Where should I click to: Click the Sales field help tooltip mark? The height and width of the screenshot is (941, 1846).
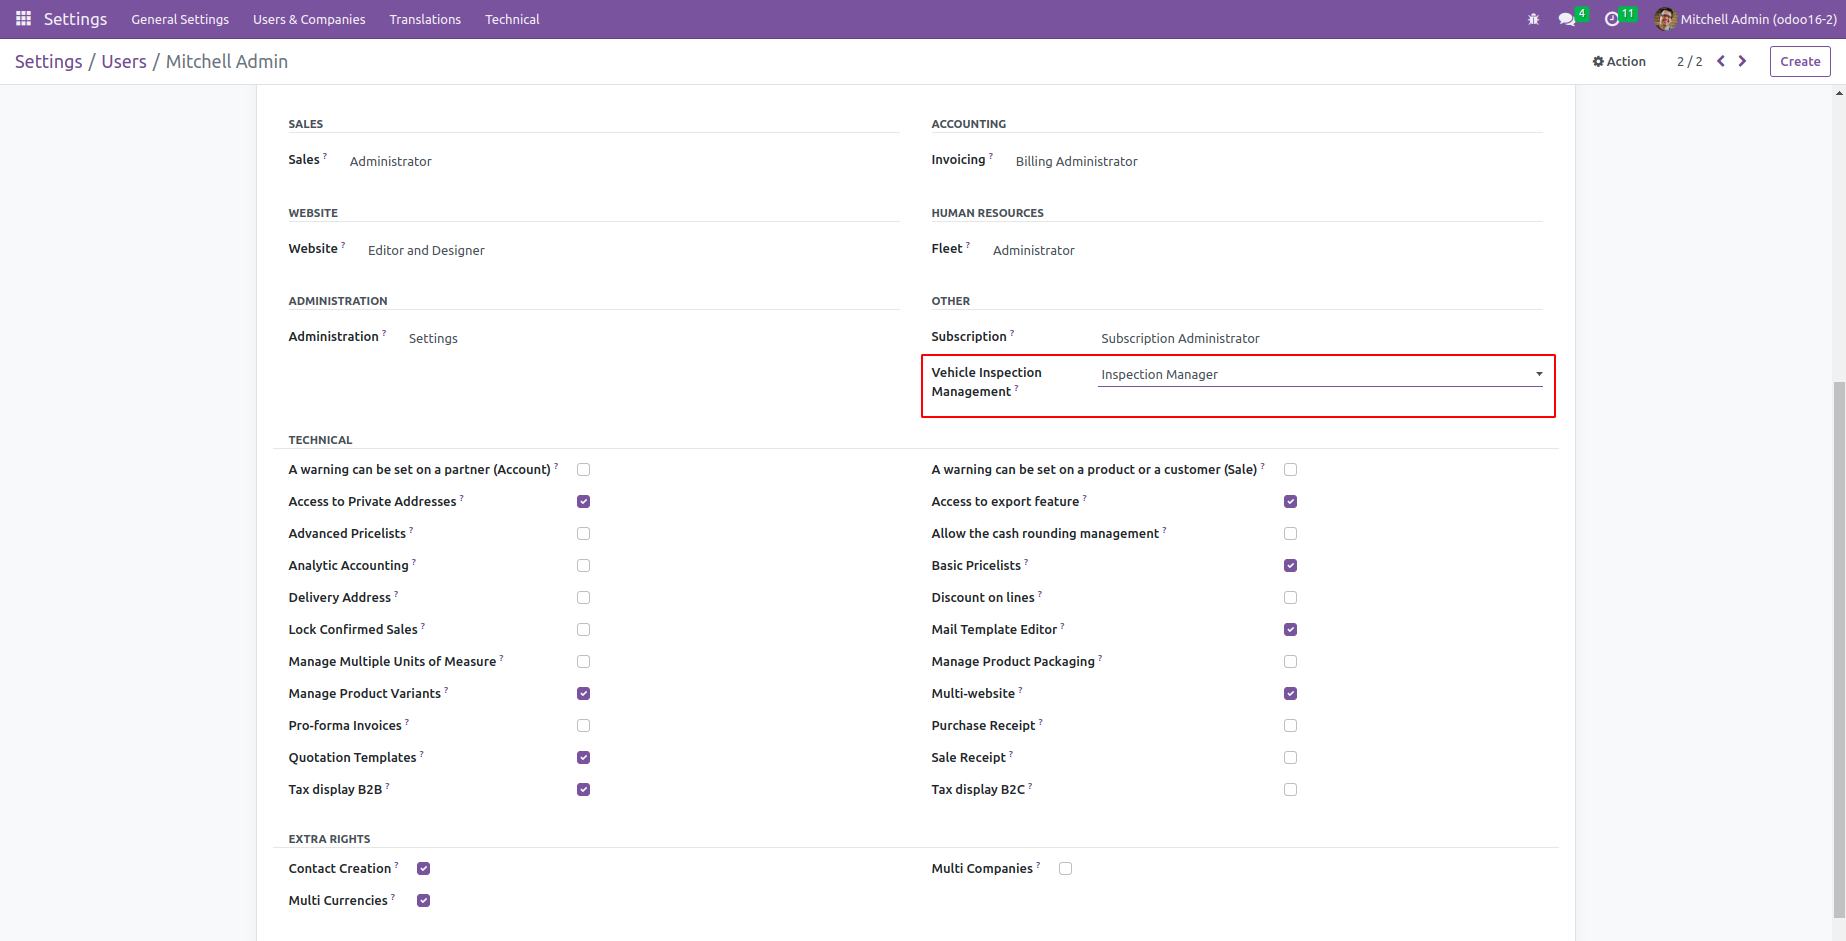pyautogui.click(x=325, y=156)
